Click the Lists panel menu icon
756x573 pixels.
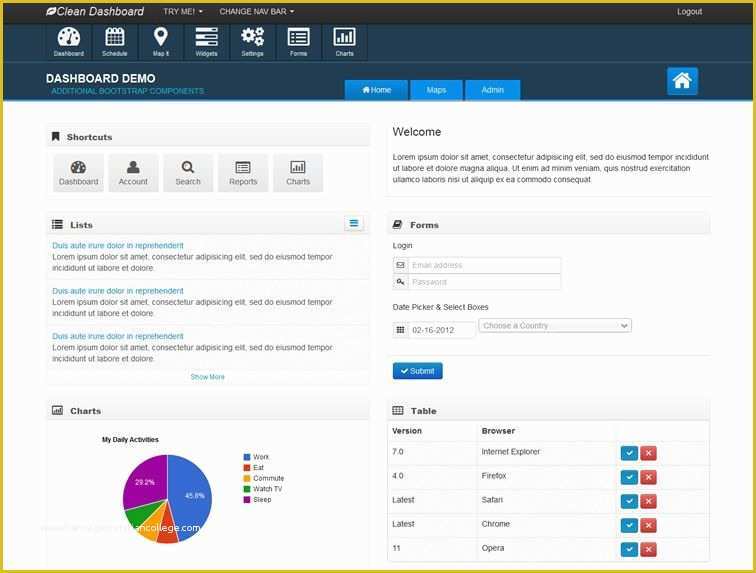click(354, 223)
